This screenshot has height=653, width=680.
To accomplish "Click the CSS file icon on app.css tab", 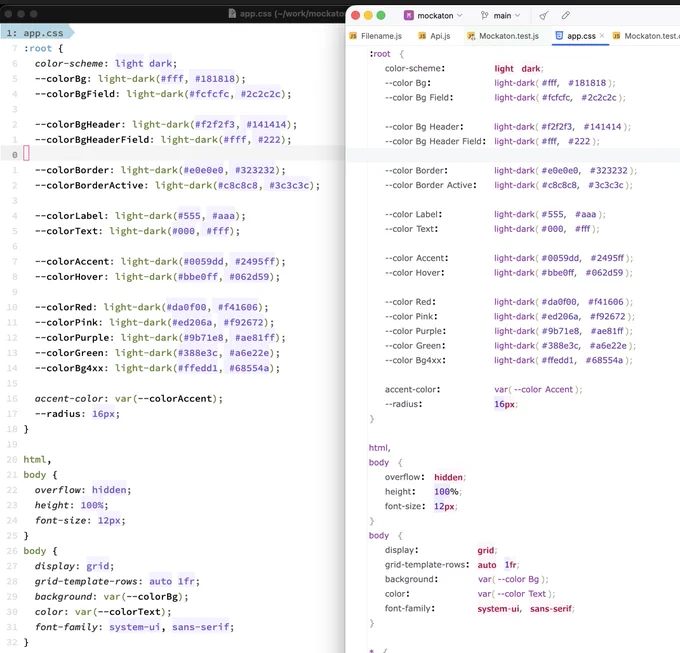I will pos(559,36).
